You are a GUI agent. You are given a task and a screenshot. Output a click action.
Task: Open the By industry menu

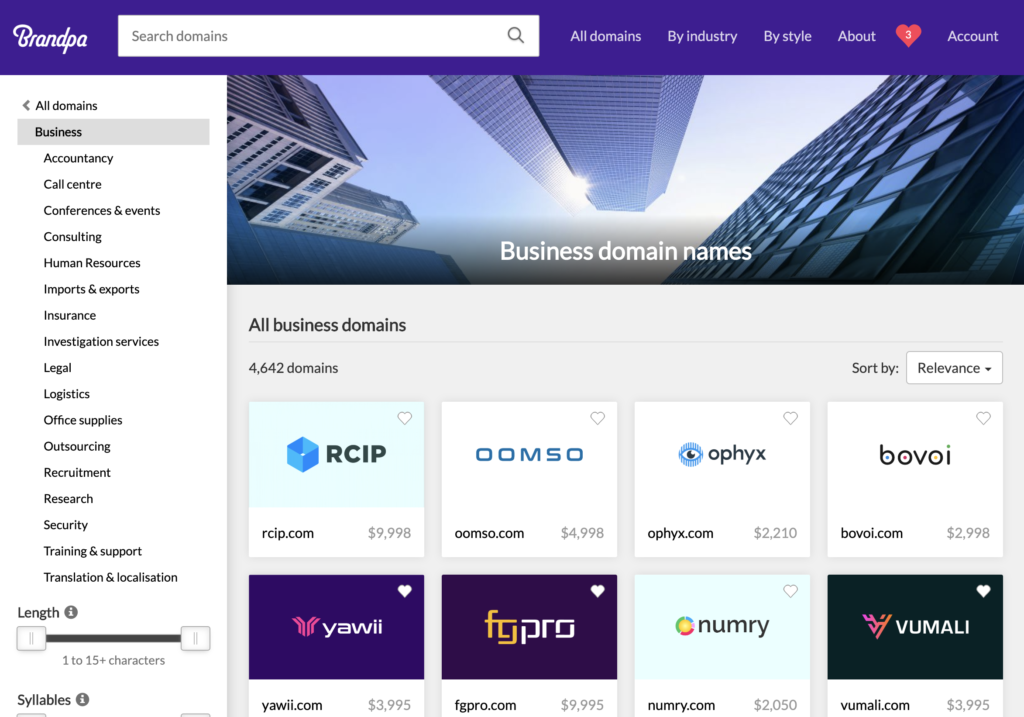[x=702, y=36]
